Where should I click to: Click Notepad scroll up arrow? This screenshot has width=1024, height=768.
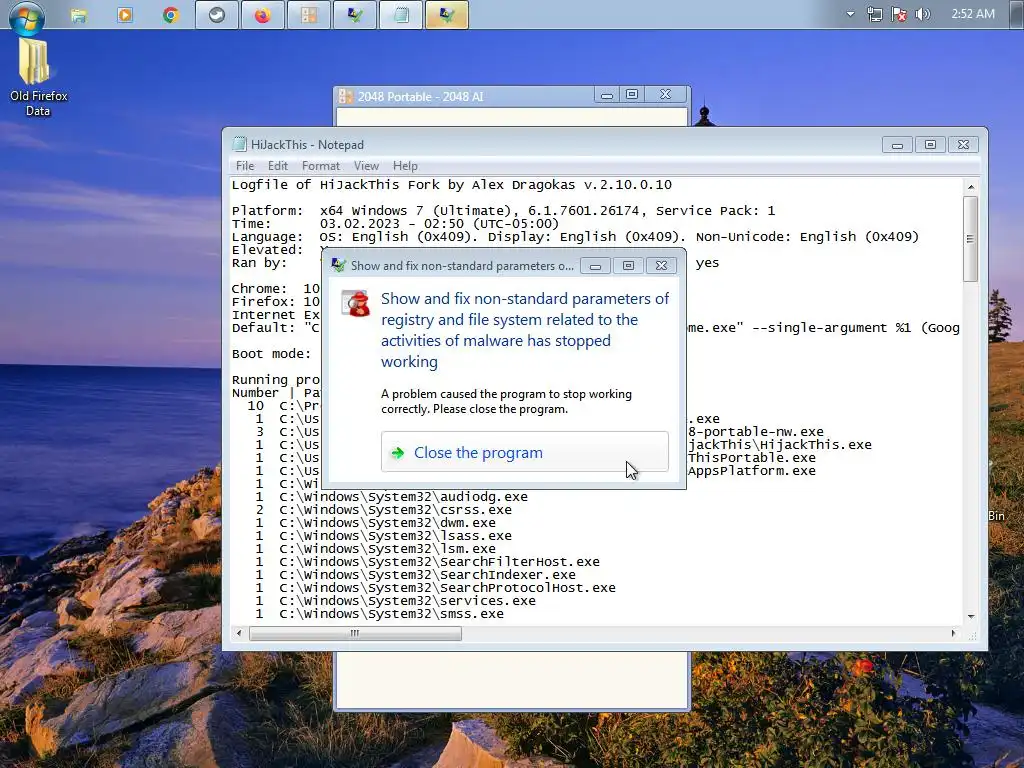pyautogui.click(x=970, y=187)
